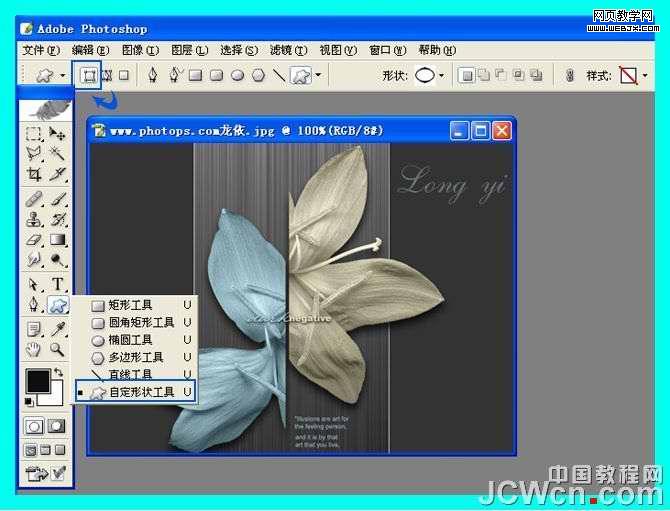Select the Clone Stamp tool
The height and width of the screenshot is (511, 670).
coord(33,220)
